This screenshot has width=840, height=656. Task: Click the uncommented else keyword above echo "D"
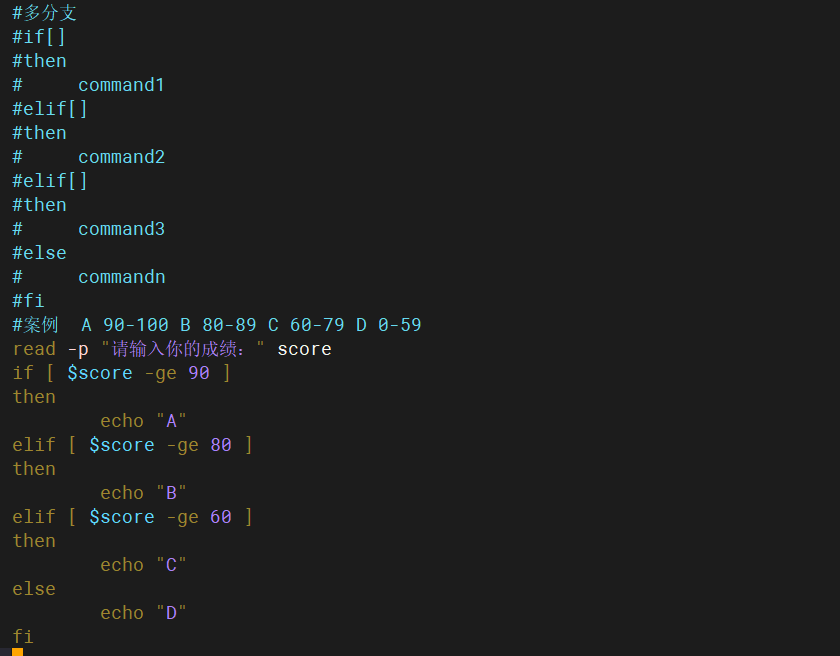point(34,589)
